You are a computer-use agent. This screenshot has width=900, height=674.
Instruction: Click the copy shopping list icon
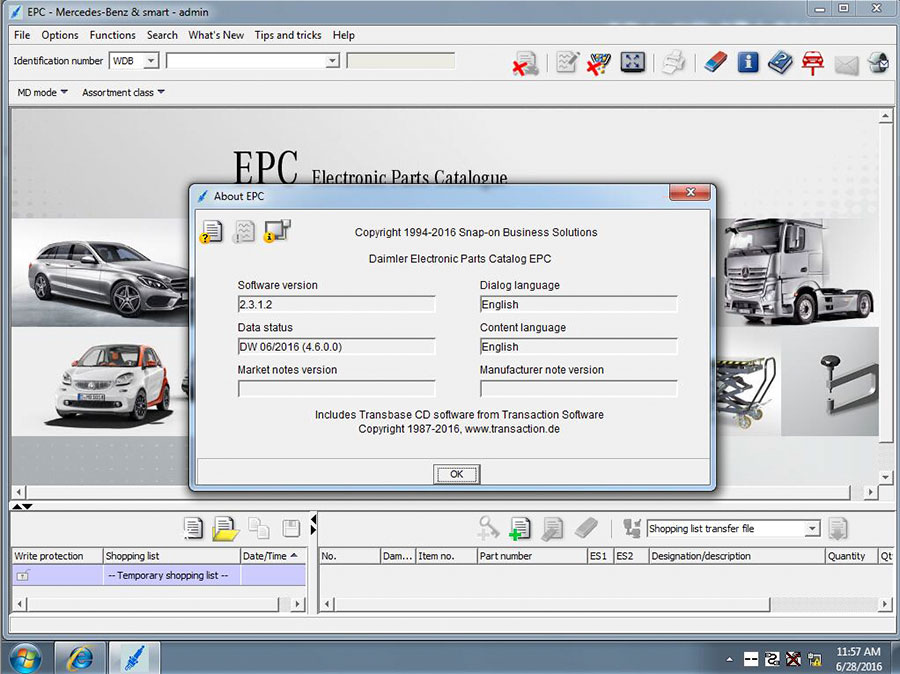259,528
